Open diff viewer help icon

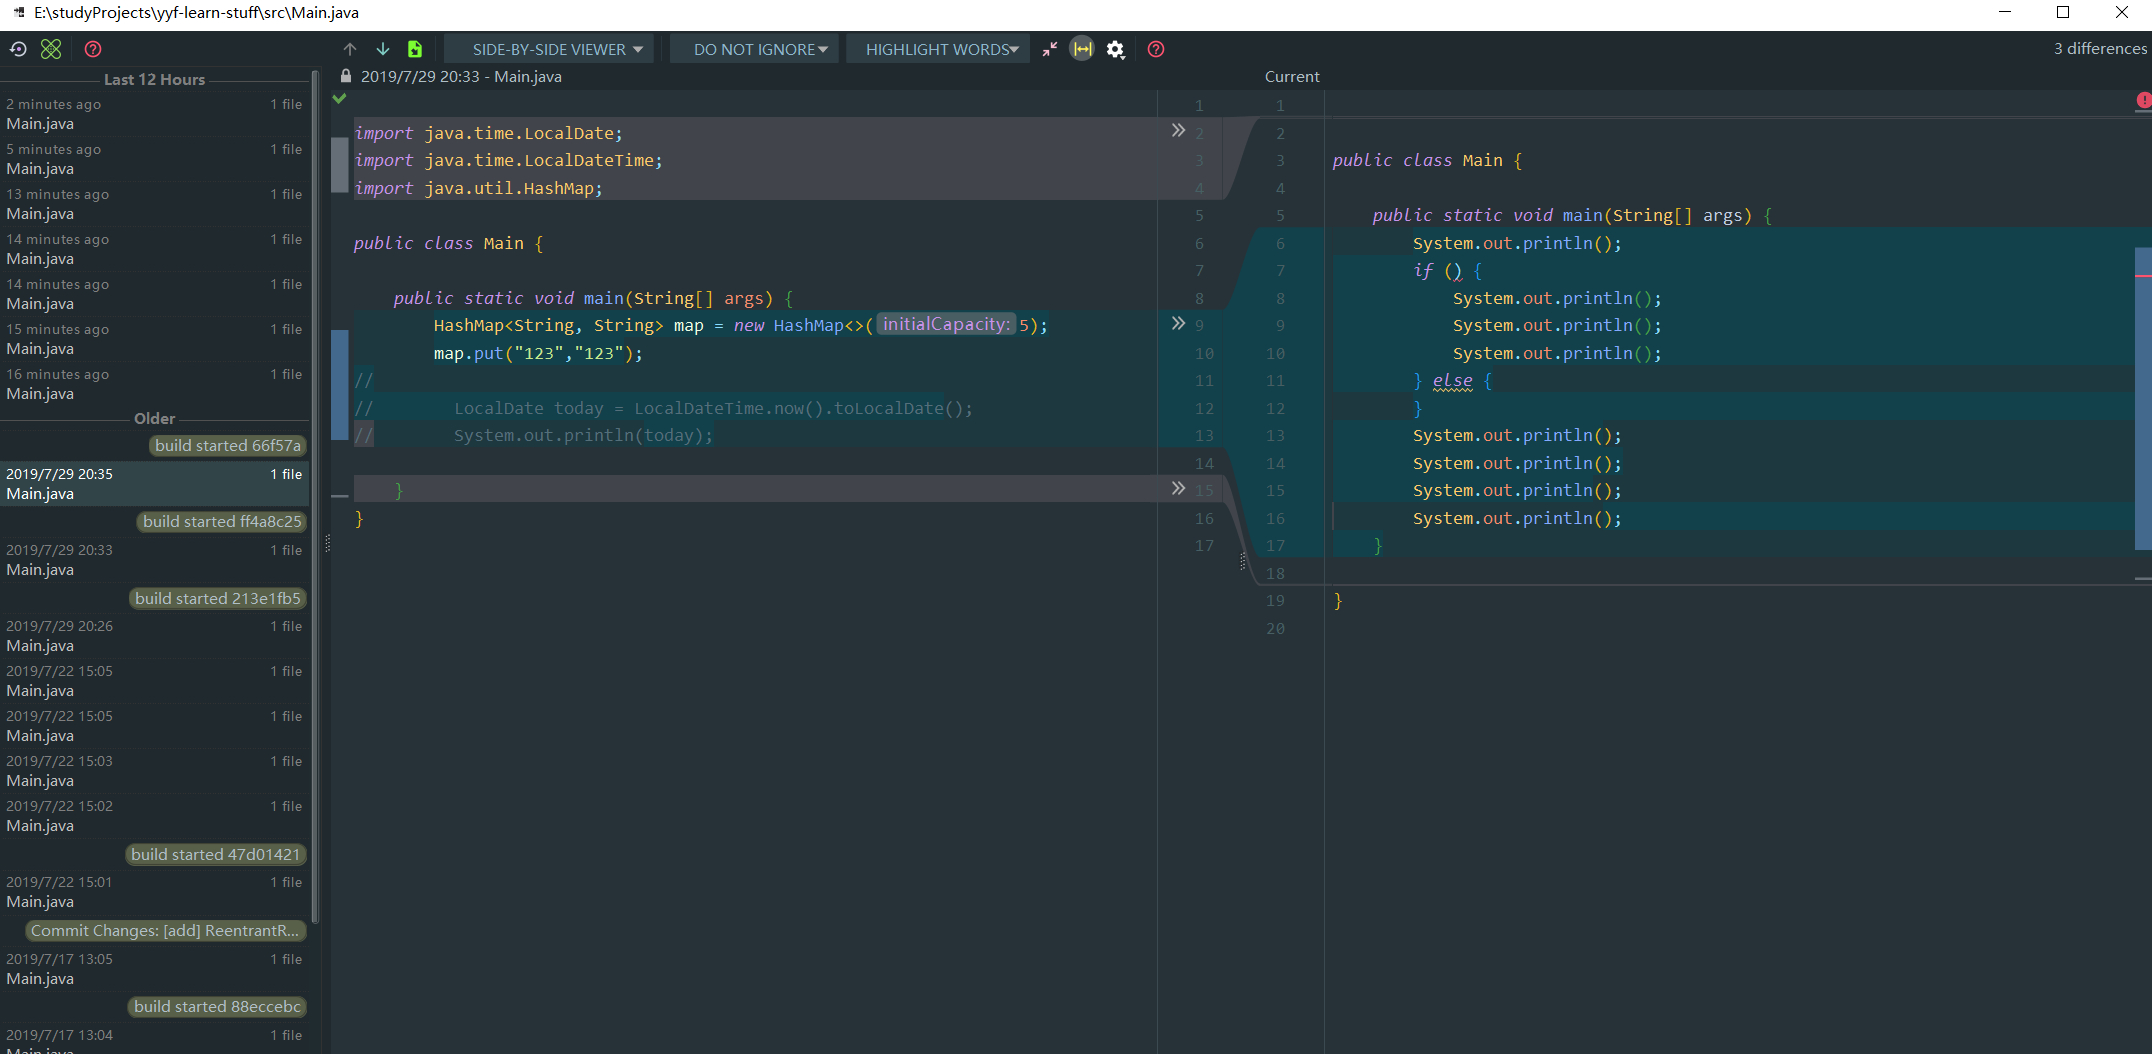coord(1156,49)
